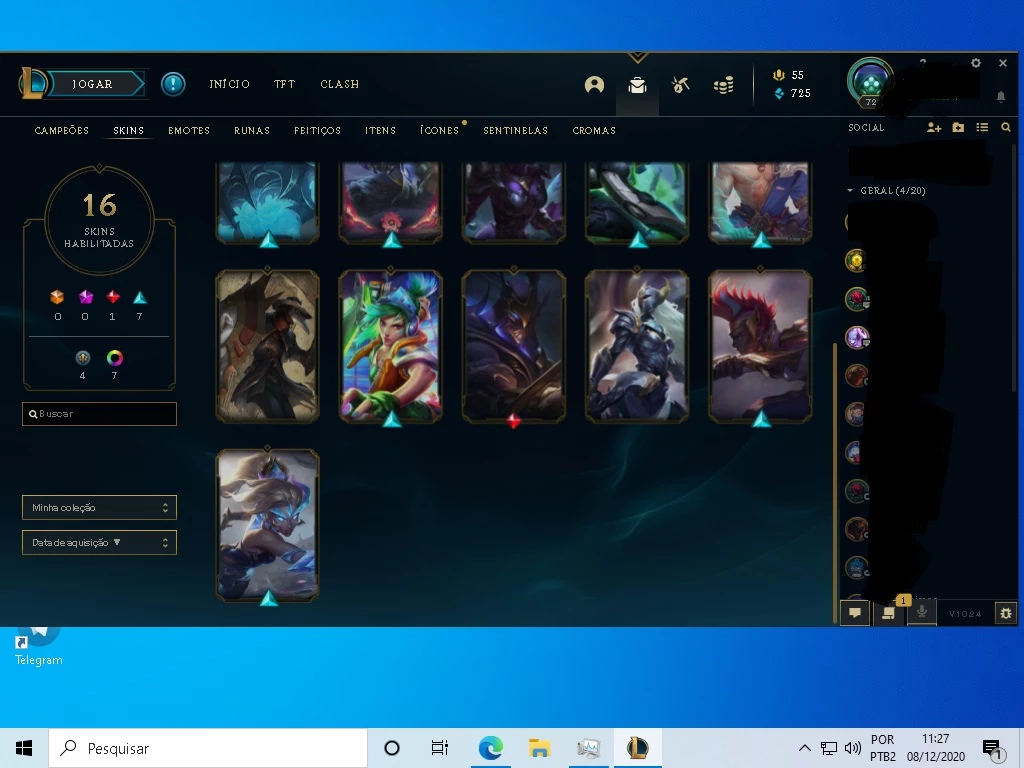Open the store coins icon

pos(724,85)
